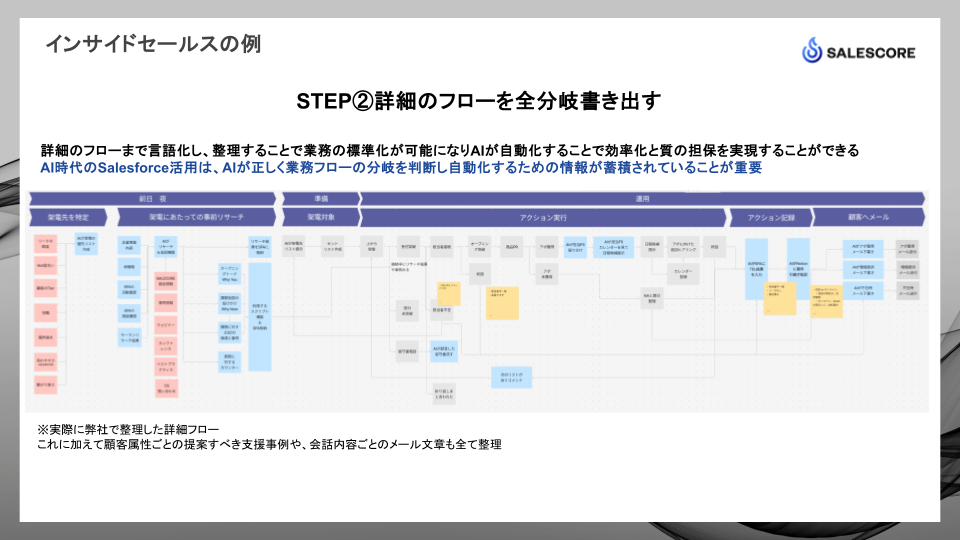
Task: Click the SALESCORE flame logo icon
Action: tap(815, 52)
